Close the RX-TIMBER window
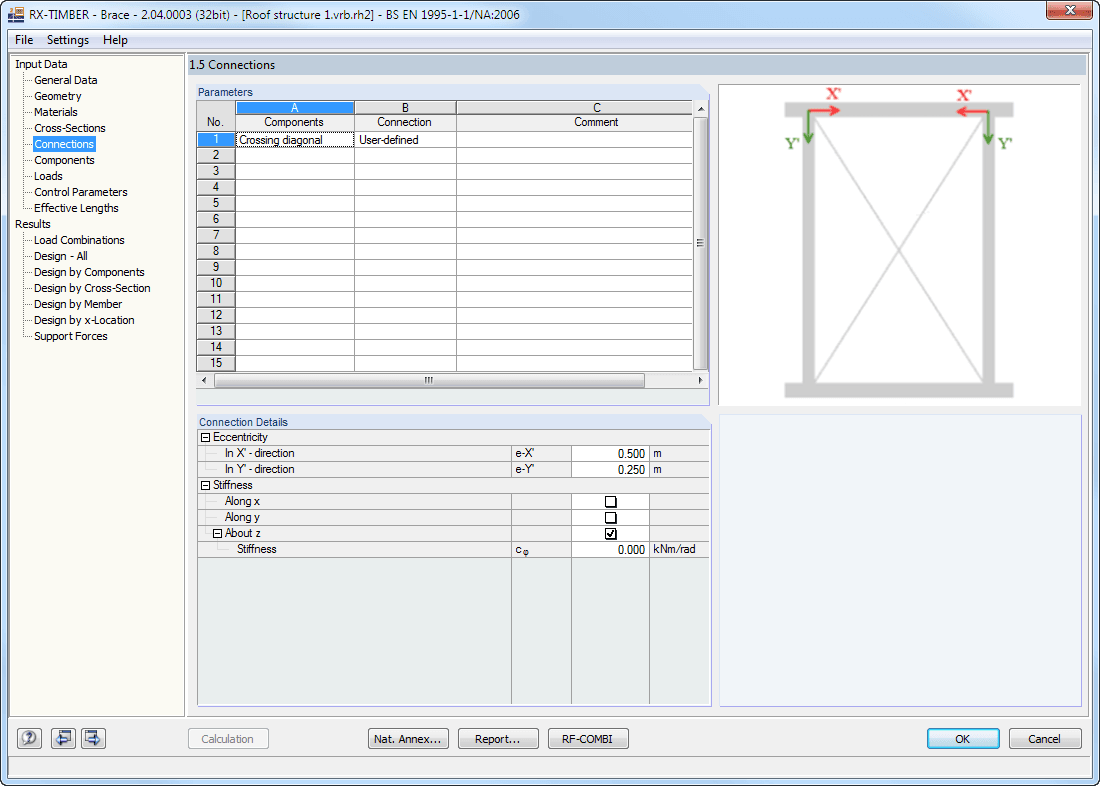Image resolution: width=1100 pixels, height=786 pixels. click(1070, 10)
